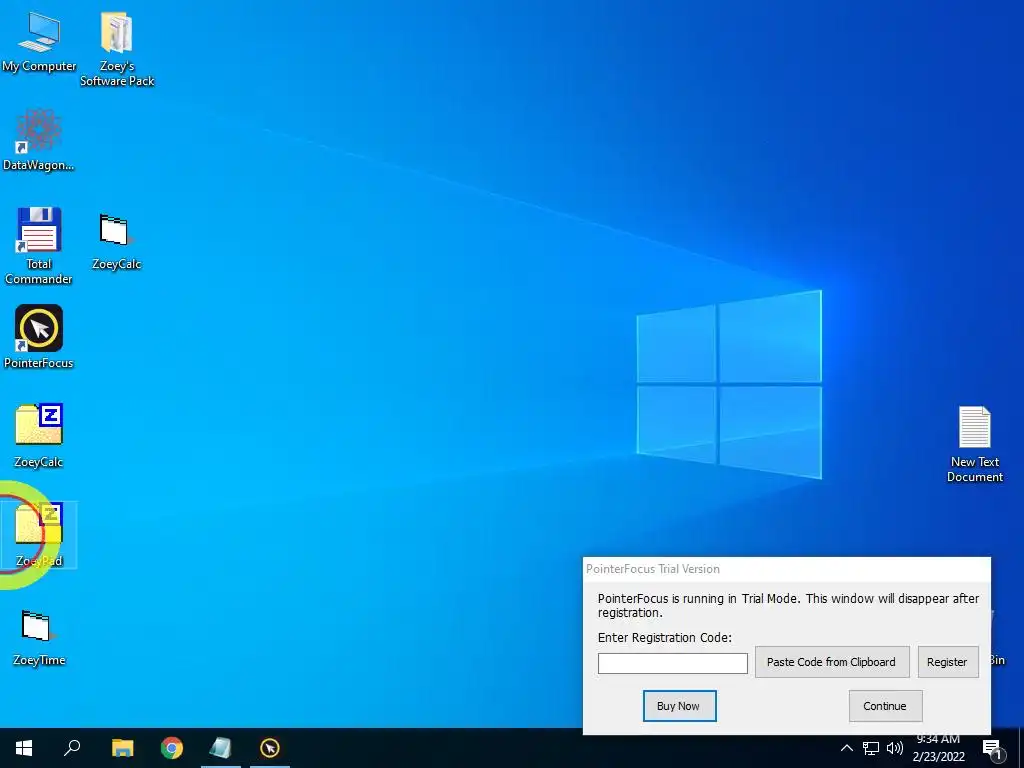The width and height of the screenshot is (1024, 768).
Task: Select the New Text Document file
Action: point(974,444)
